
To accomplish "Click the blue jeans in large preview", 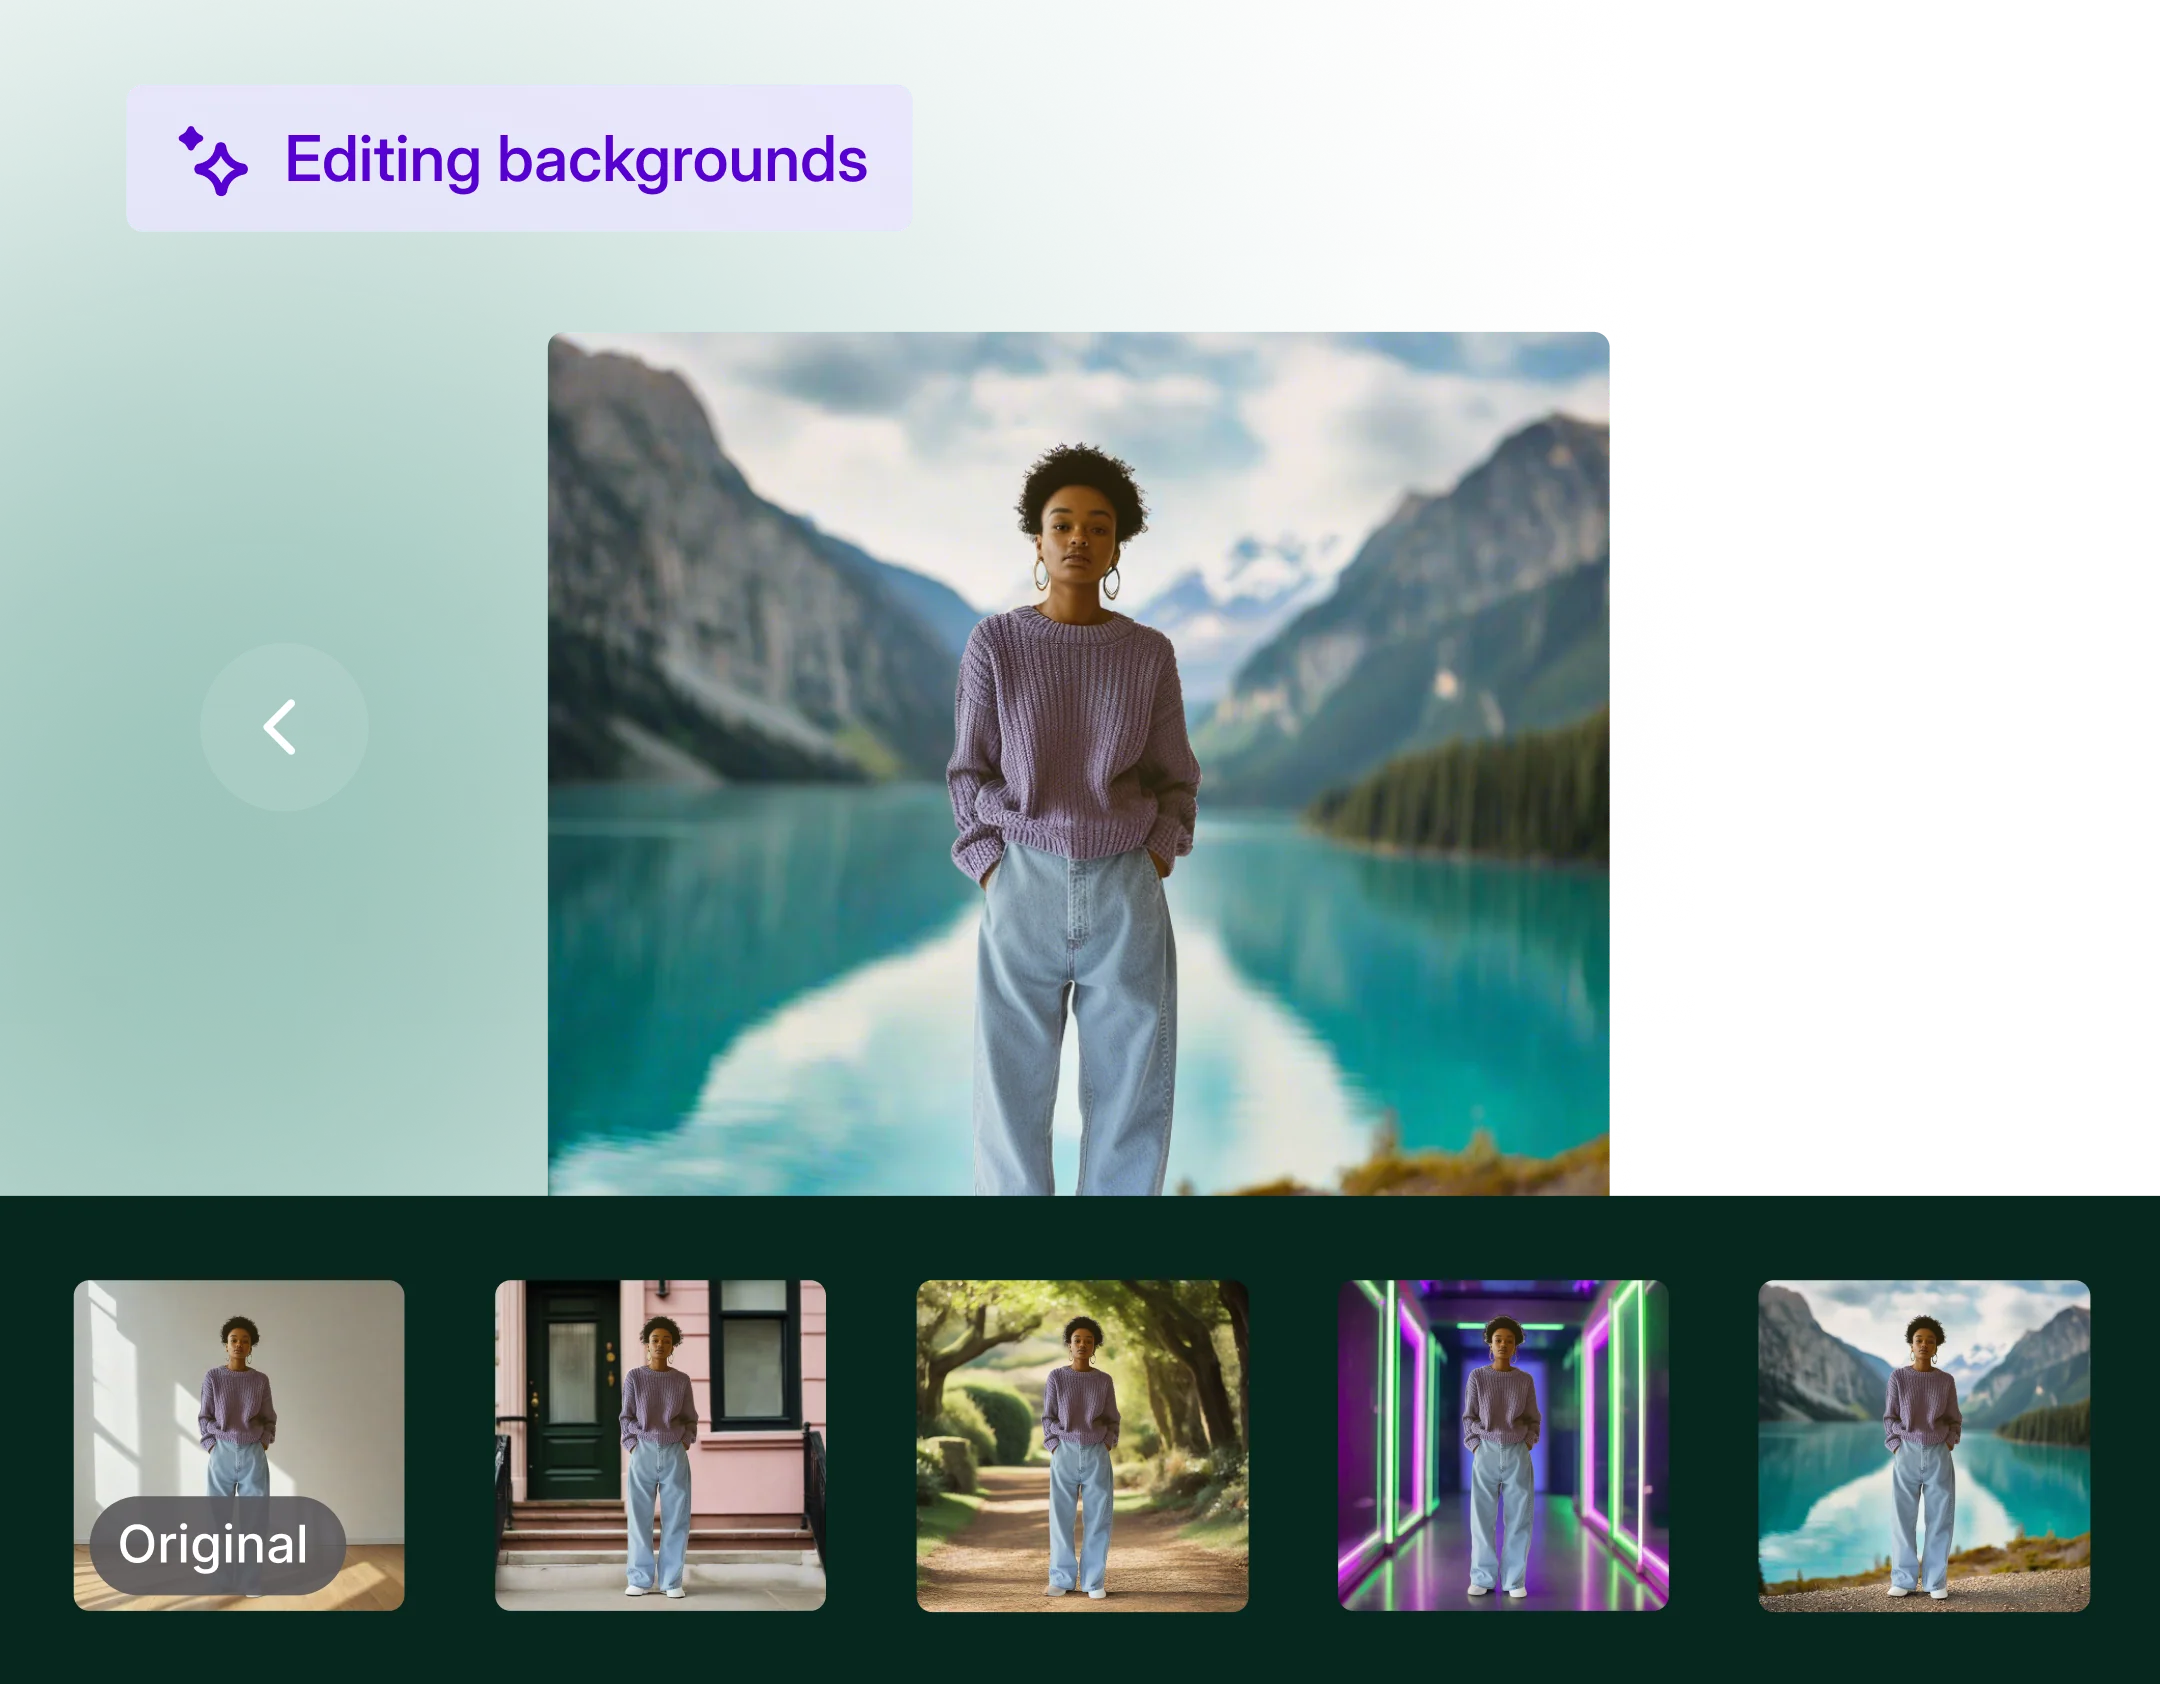I will (x=1075, y=1000).
